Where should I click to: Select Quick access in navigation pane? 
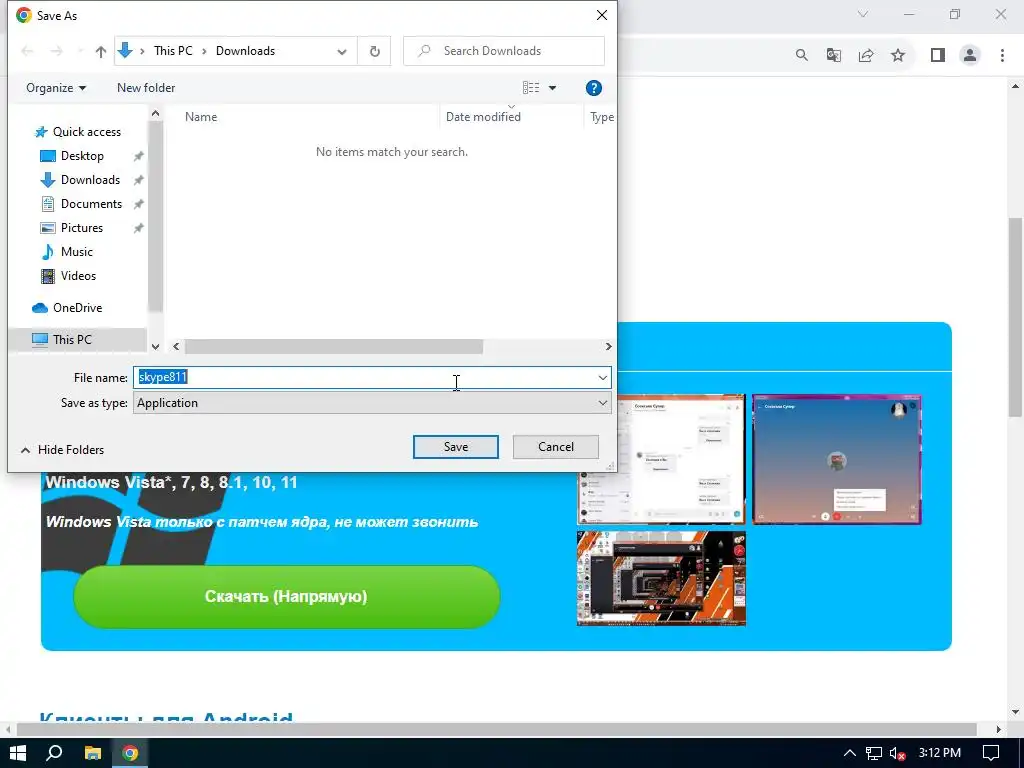coord(86,132)
